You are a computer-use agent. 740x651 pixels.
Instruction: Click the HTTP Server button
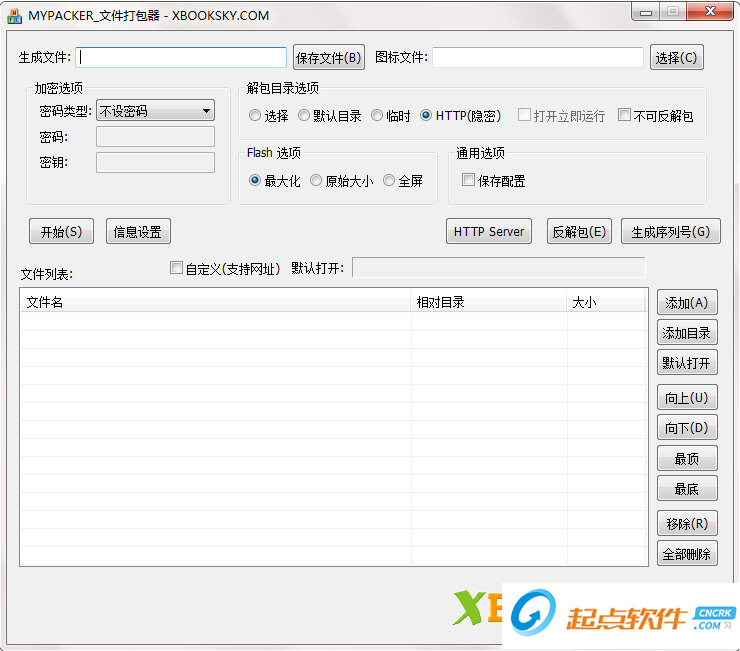click(489, 231)
